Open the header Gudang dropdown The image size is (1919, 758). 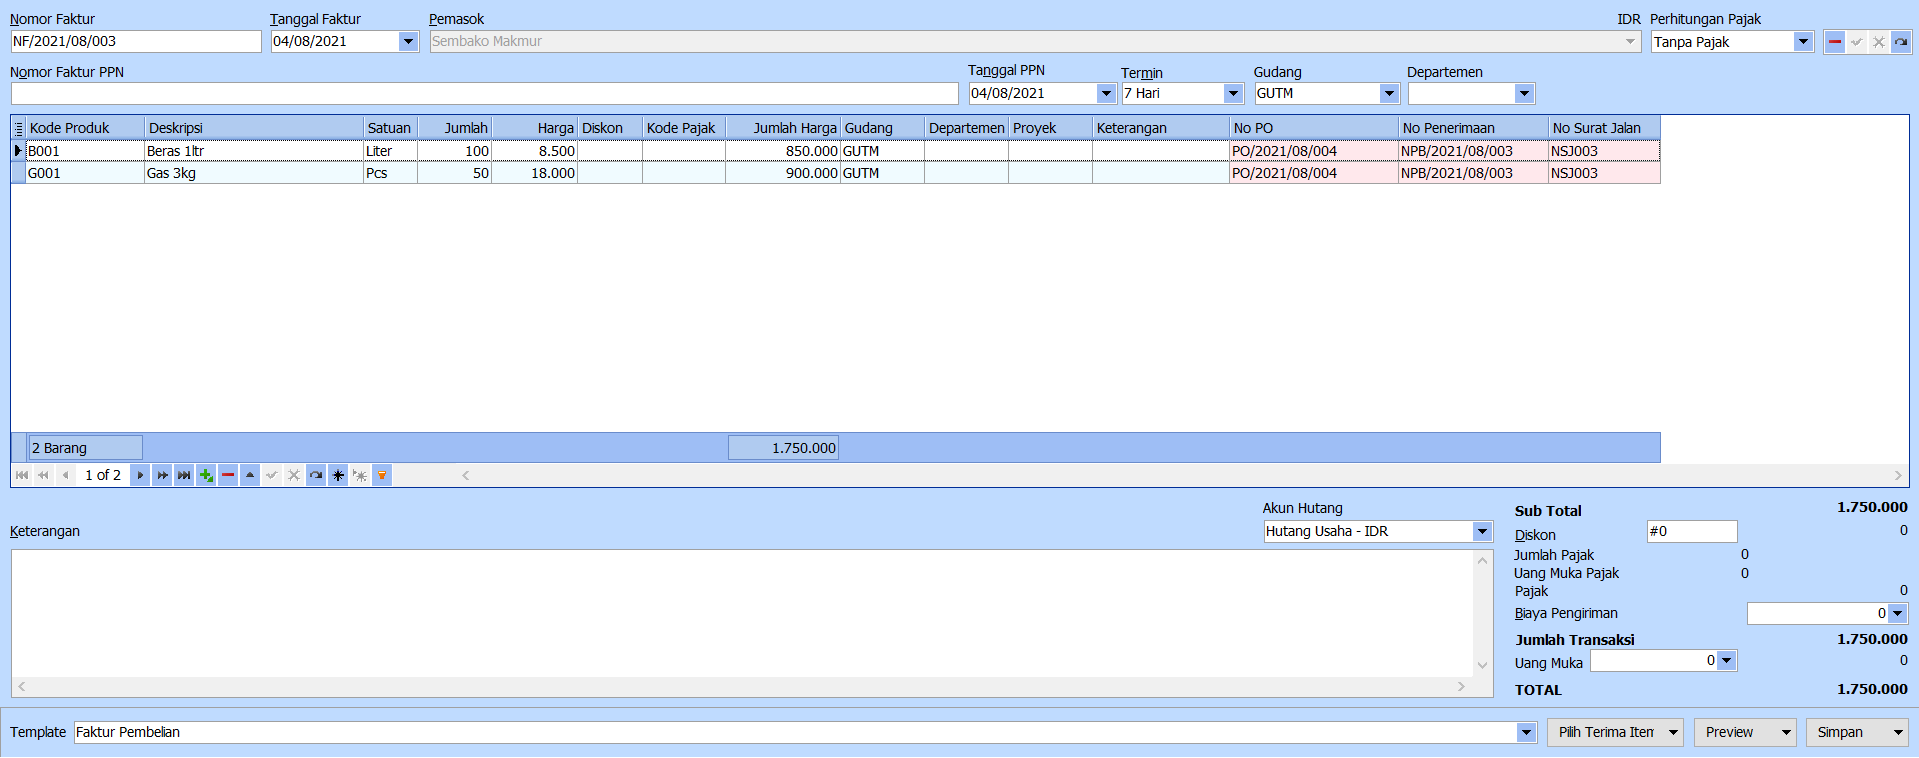(x=1389, y=93)
